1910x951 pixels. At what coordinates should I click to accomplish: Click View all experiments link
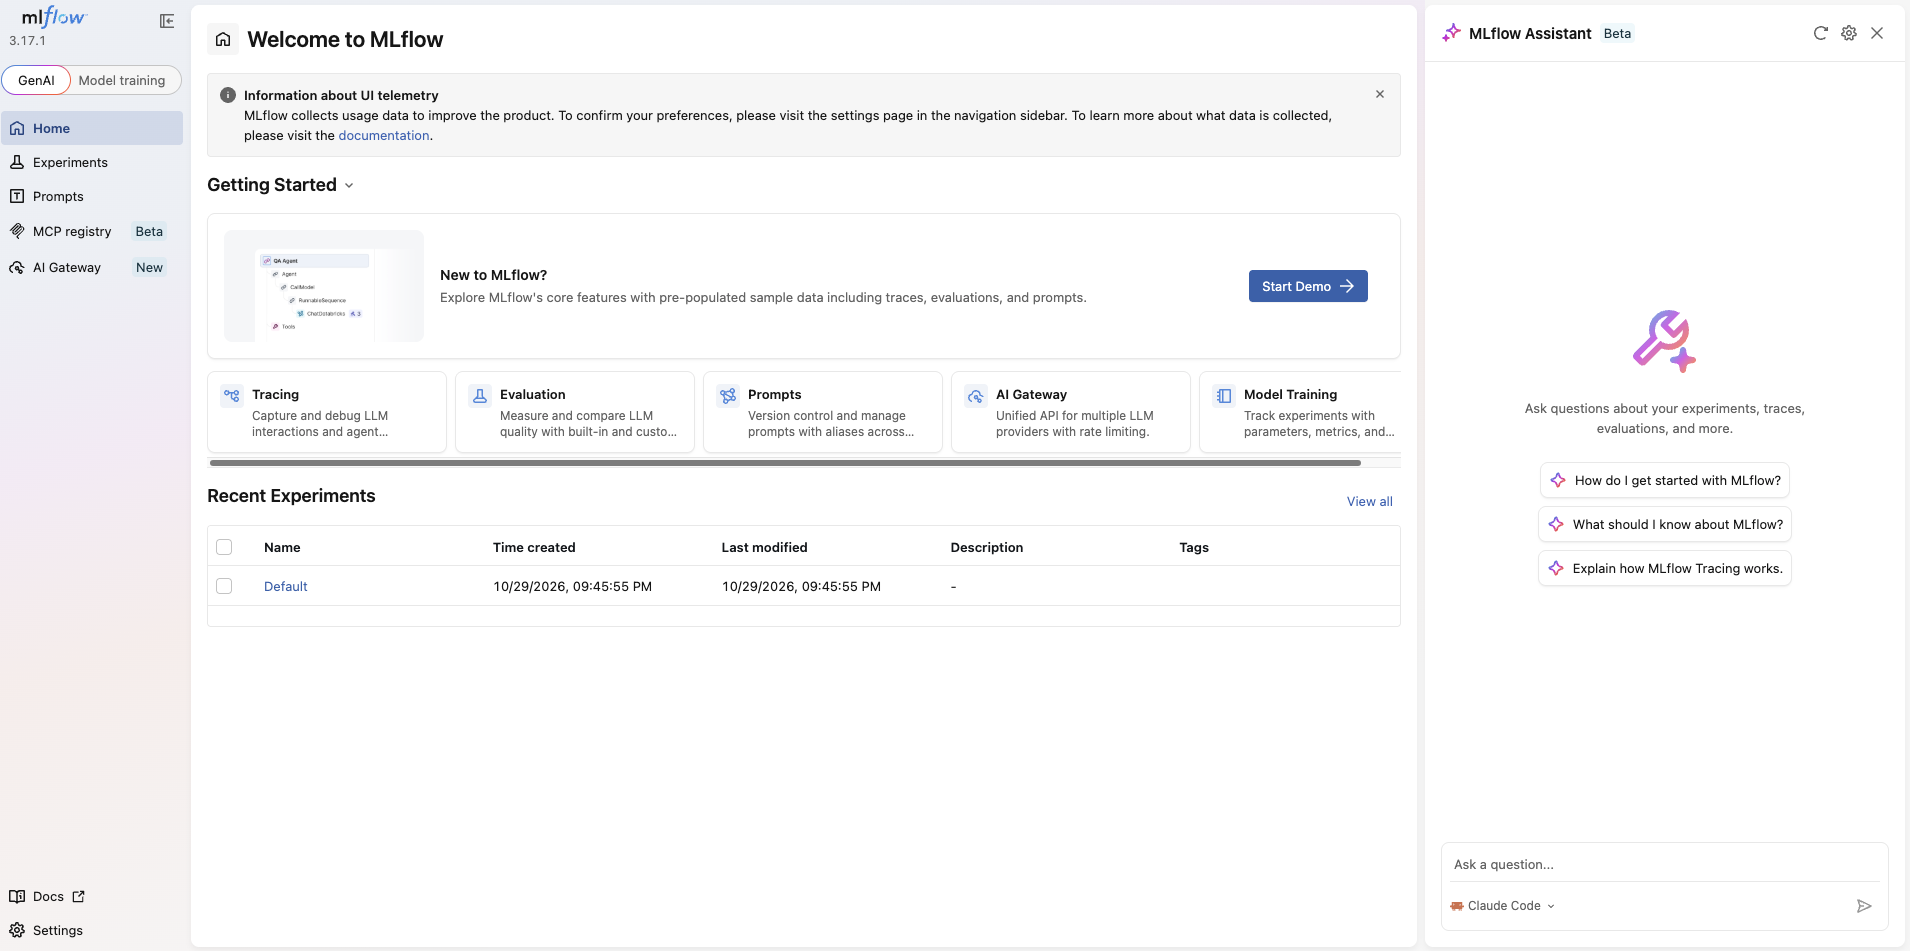click(1369, 501)
